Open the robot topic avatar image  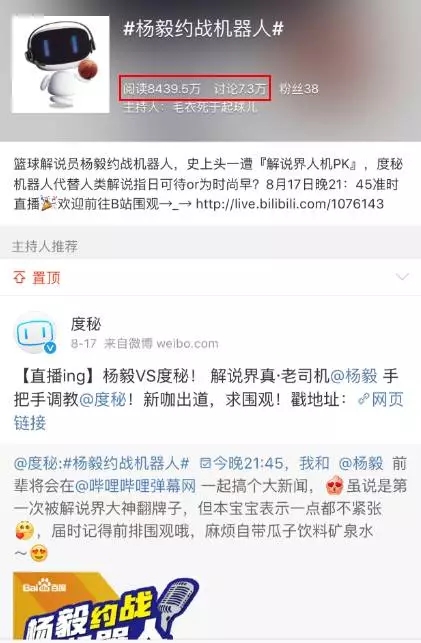tap(61, 64)
